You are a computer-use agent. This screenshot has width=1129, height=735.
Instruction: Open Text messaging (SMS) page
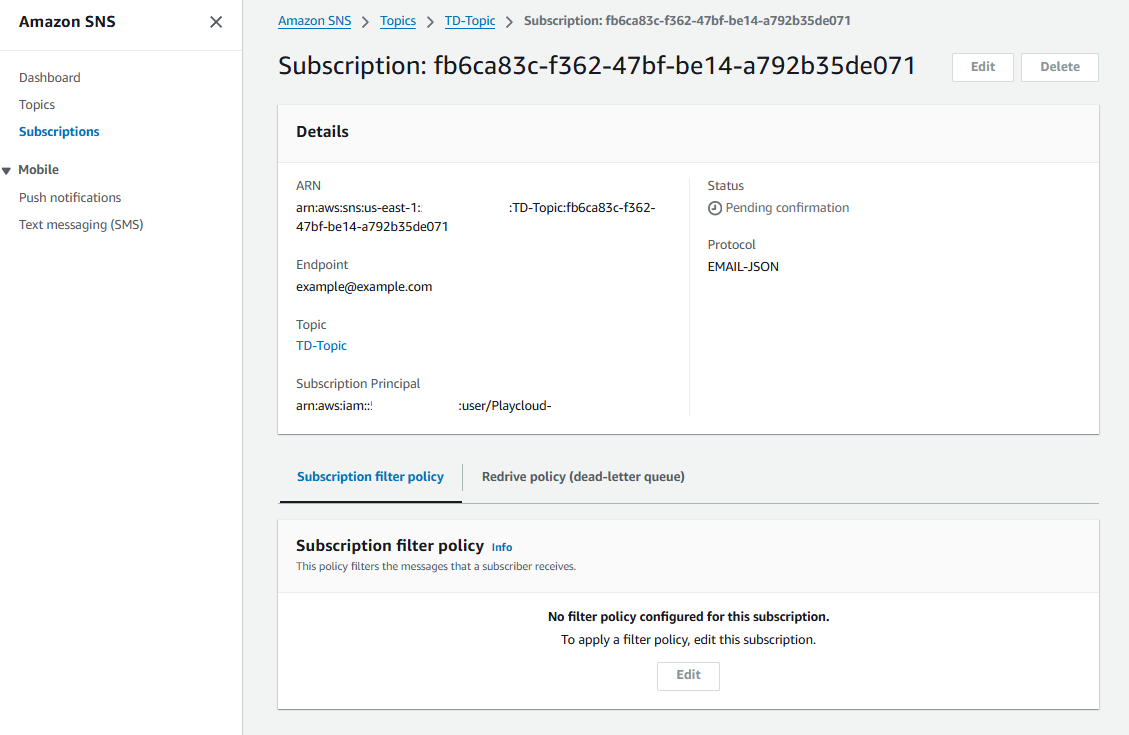81,224
